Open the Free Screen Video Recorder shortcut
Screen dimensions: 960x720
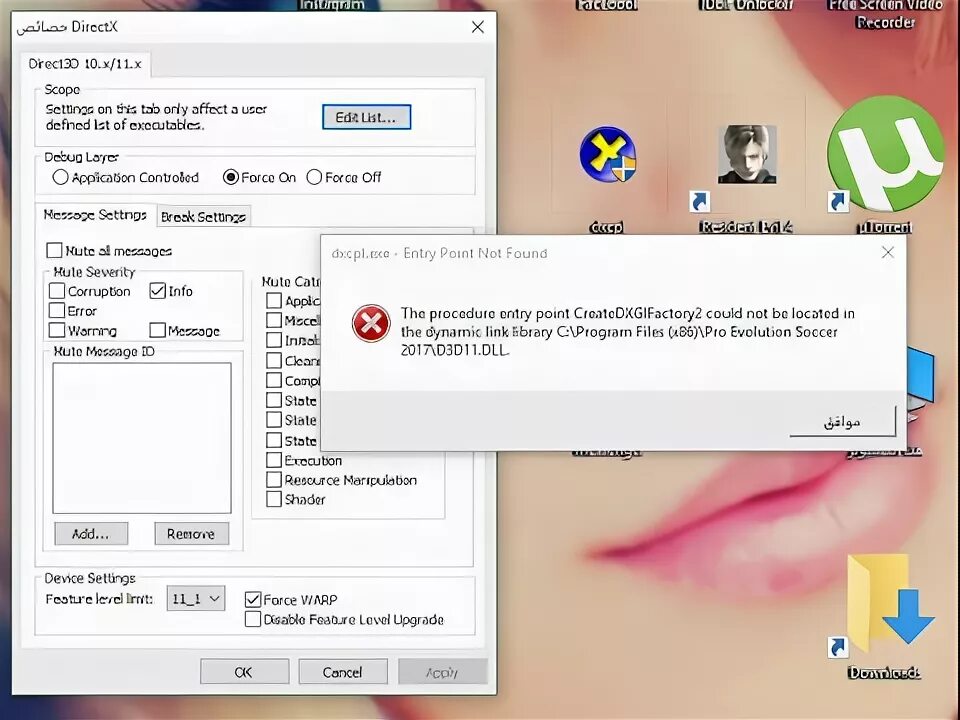(x=885, y=13)
